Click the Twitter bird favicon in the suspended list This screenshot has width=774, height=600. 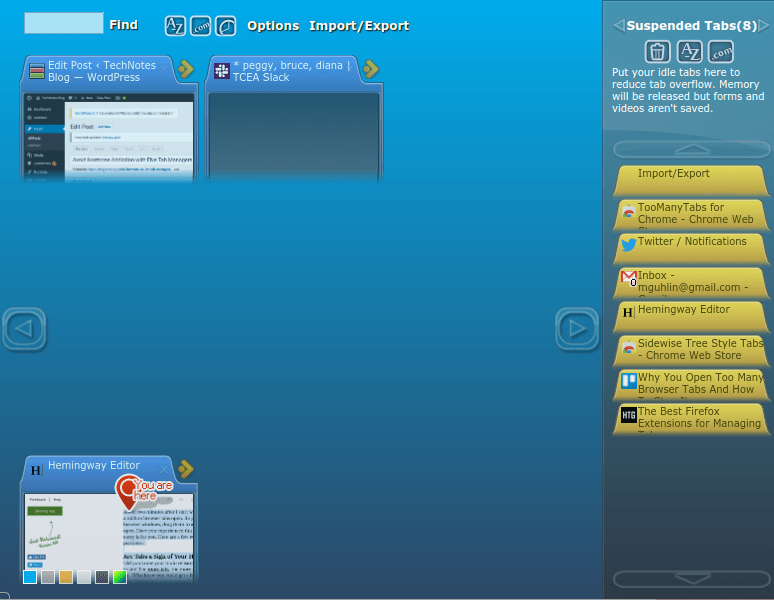click(x=628, y=245)
